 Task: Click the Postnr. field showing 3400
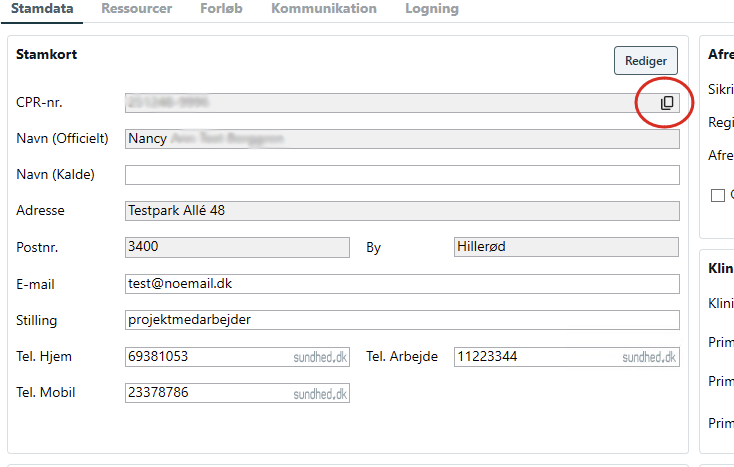(x=237, y=247)
